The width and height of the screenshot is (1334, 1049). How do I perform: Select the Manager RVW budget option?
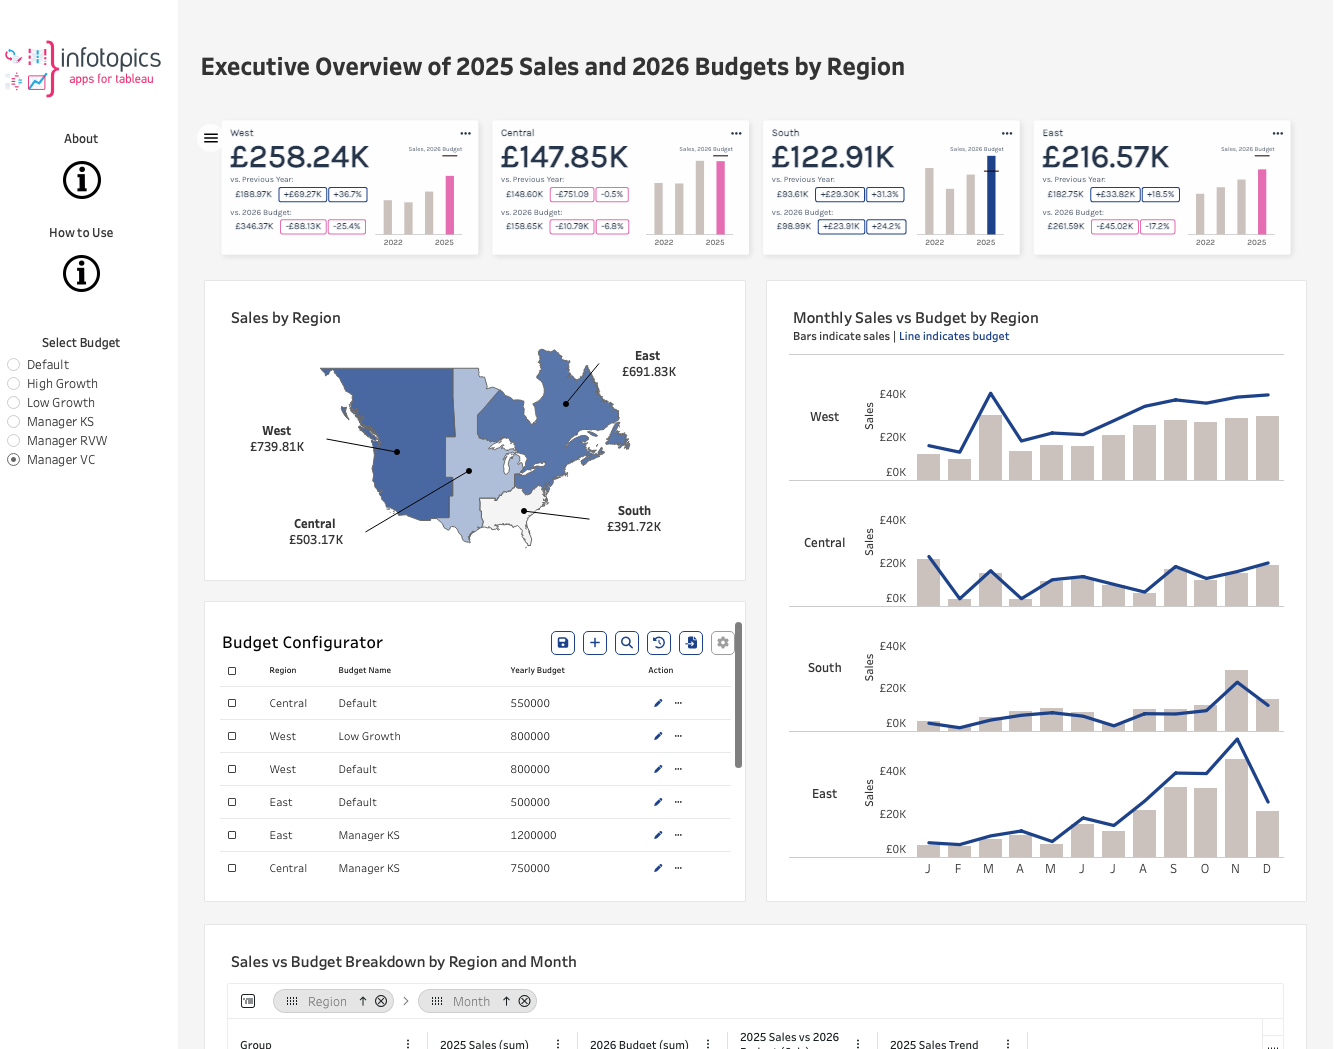pyautogui.click(x=14, y=441)
